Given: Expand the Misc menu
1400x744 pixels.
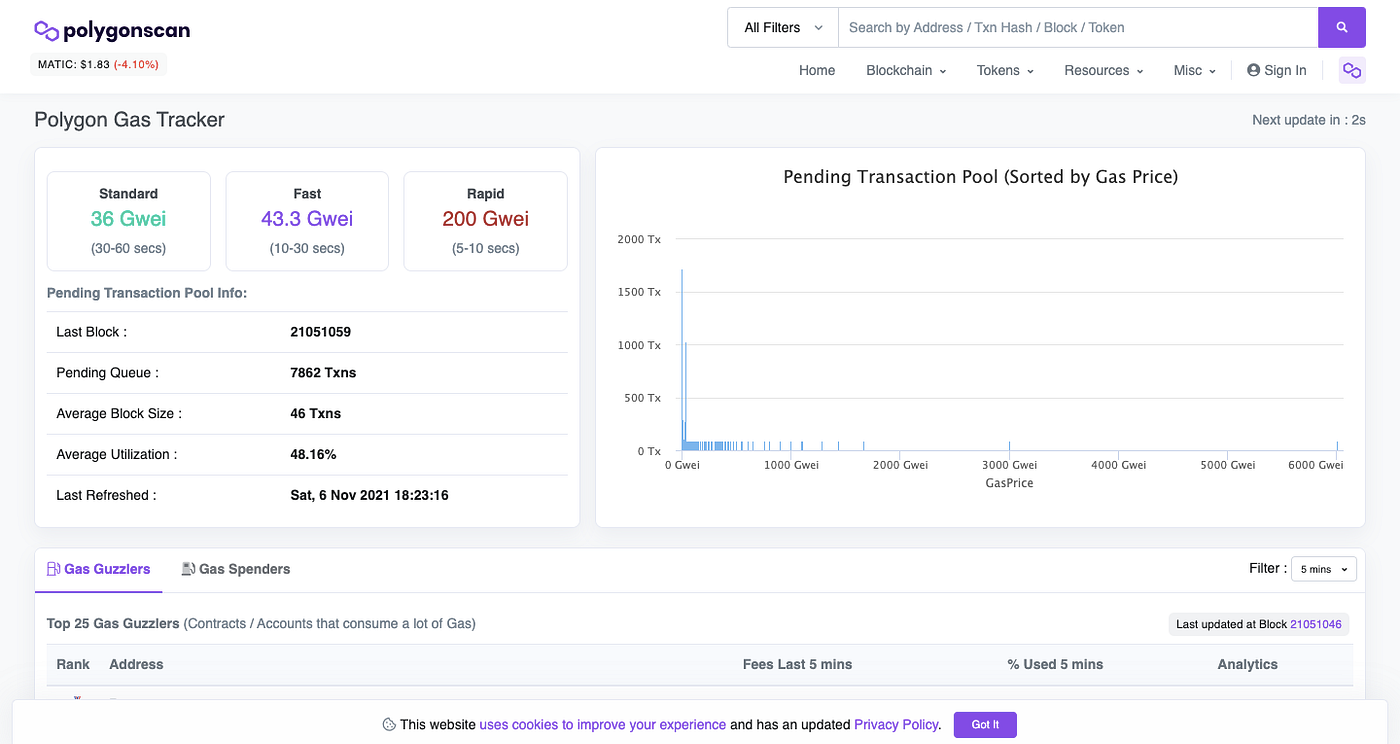Looking at the screenshot, I should coord(1195,70).
